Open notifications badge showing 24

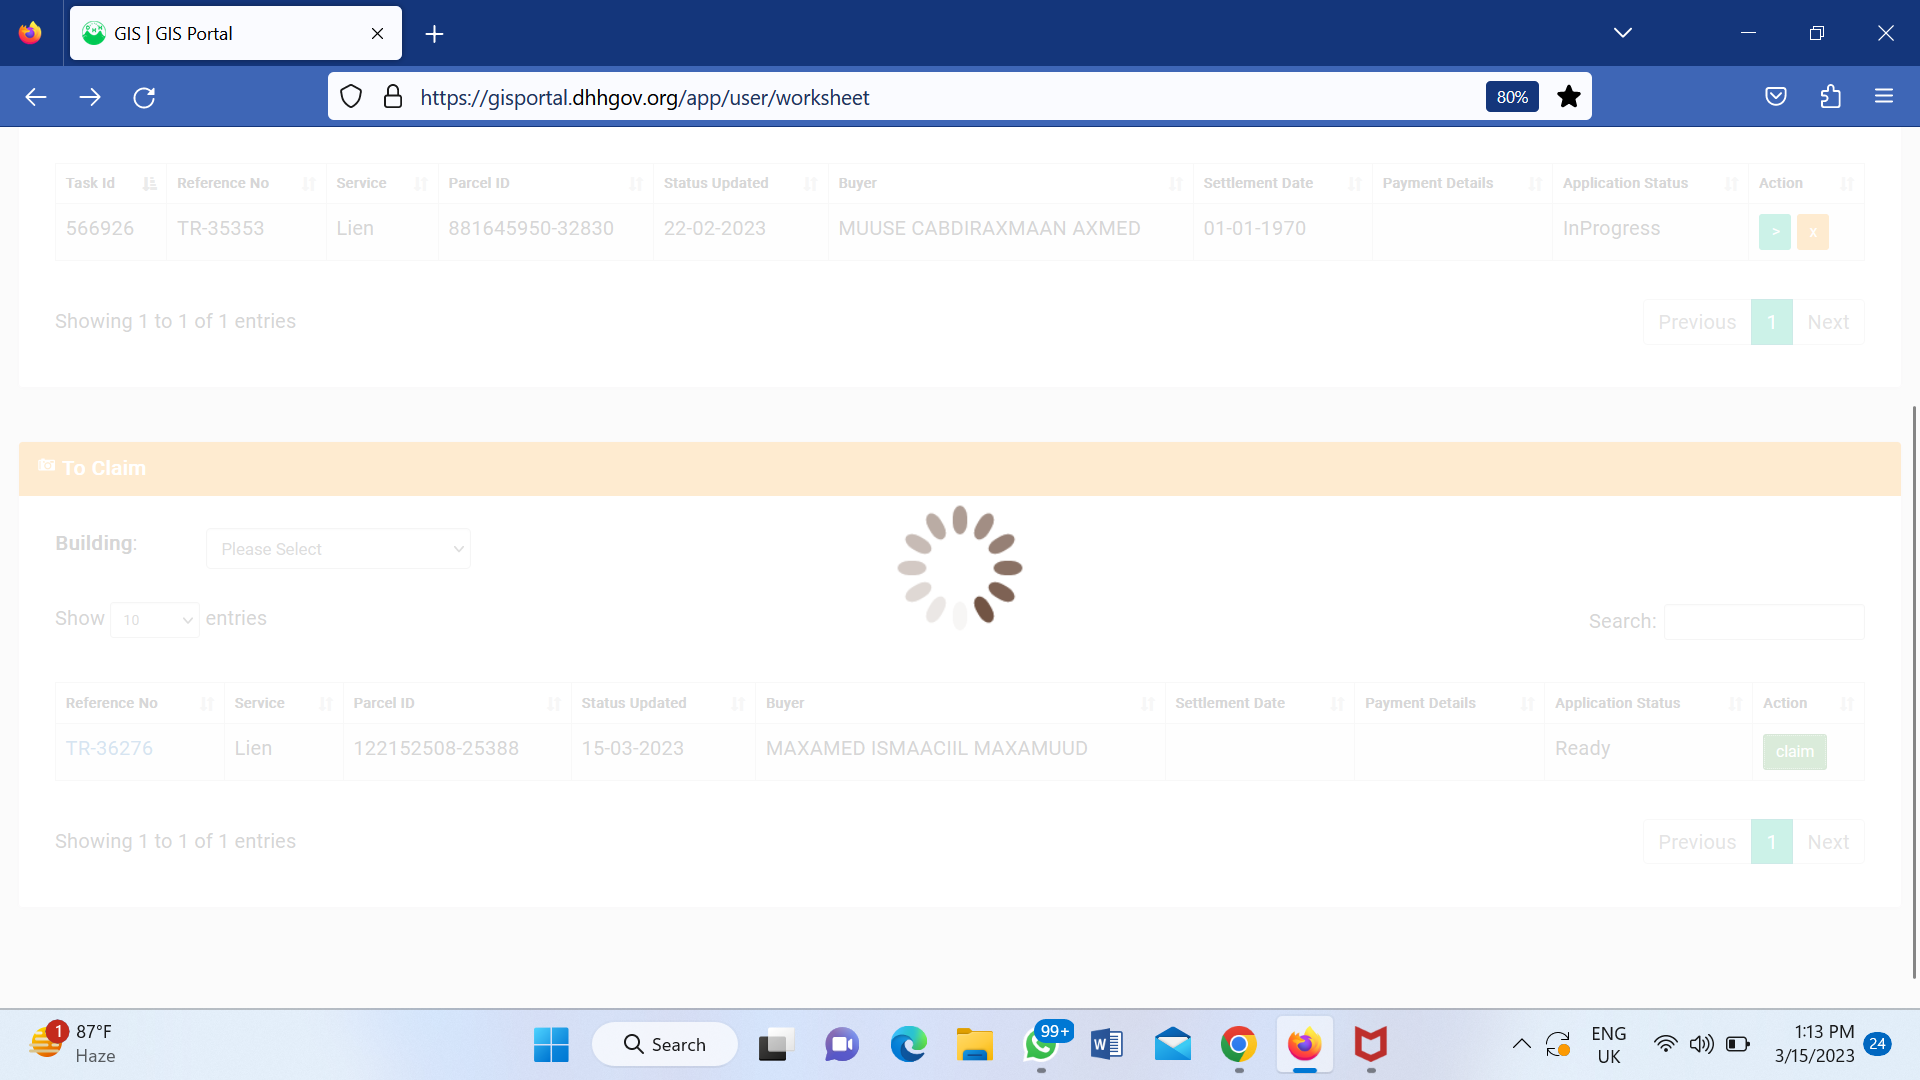click(1877, 1044)
